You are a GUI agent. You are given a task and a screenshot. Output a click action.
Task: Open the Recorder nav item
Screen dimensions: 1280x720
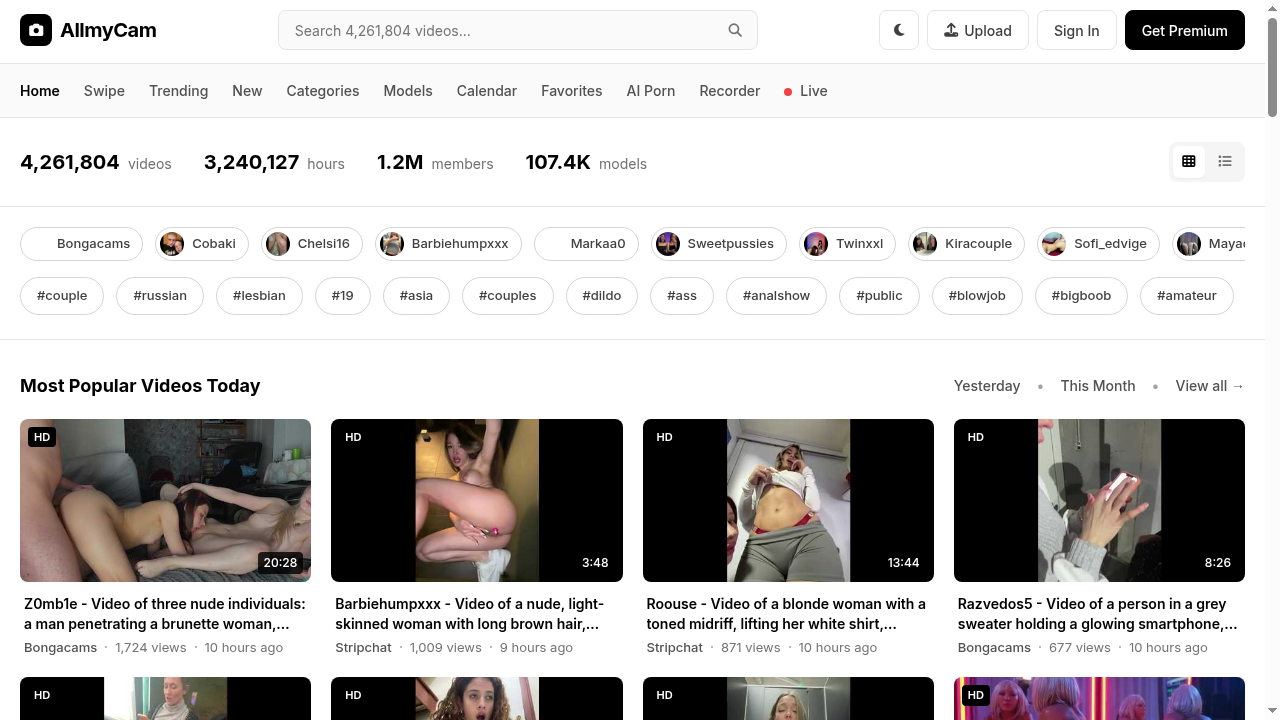point(729,91)
